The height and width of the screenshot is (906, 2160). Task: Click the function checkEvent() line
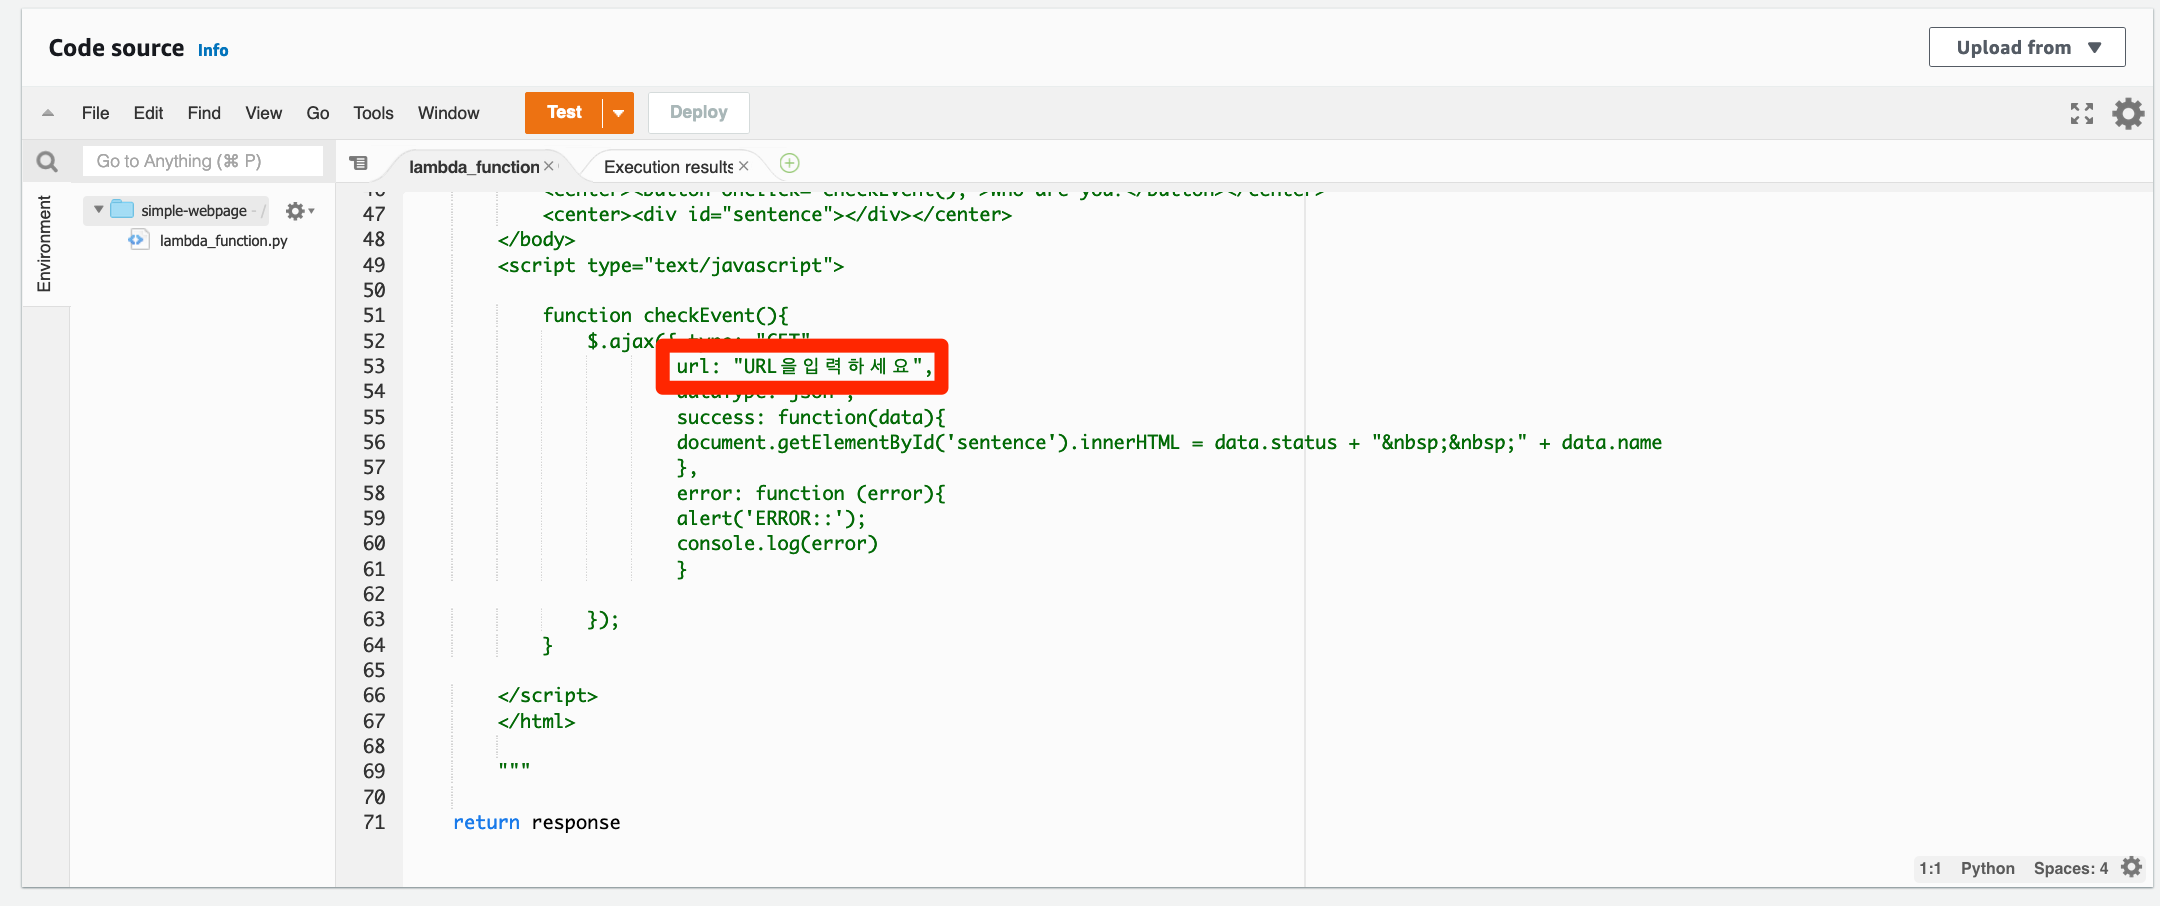pyautogui.click(x=665, y=315)
